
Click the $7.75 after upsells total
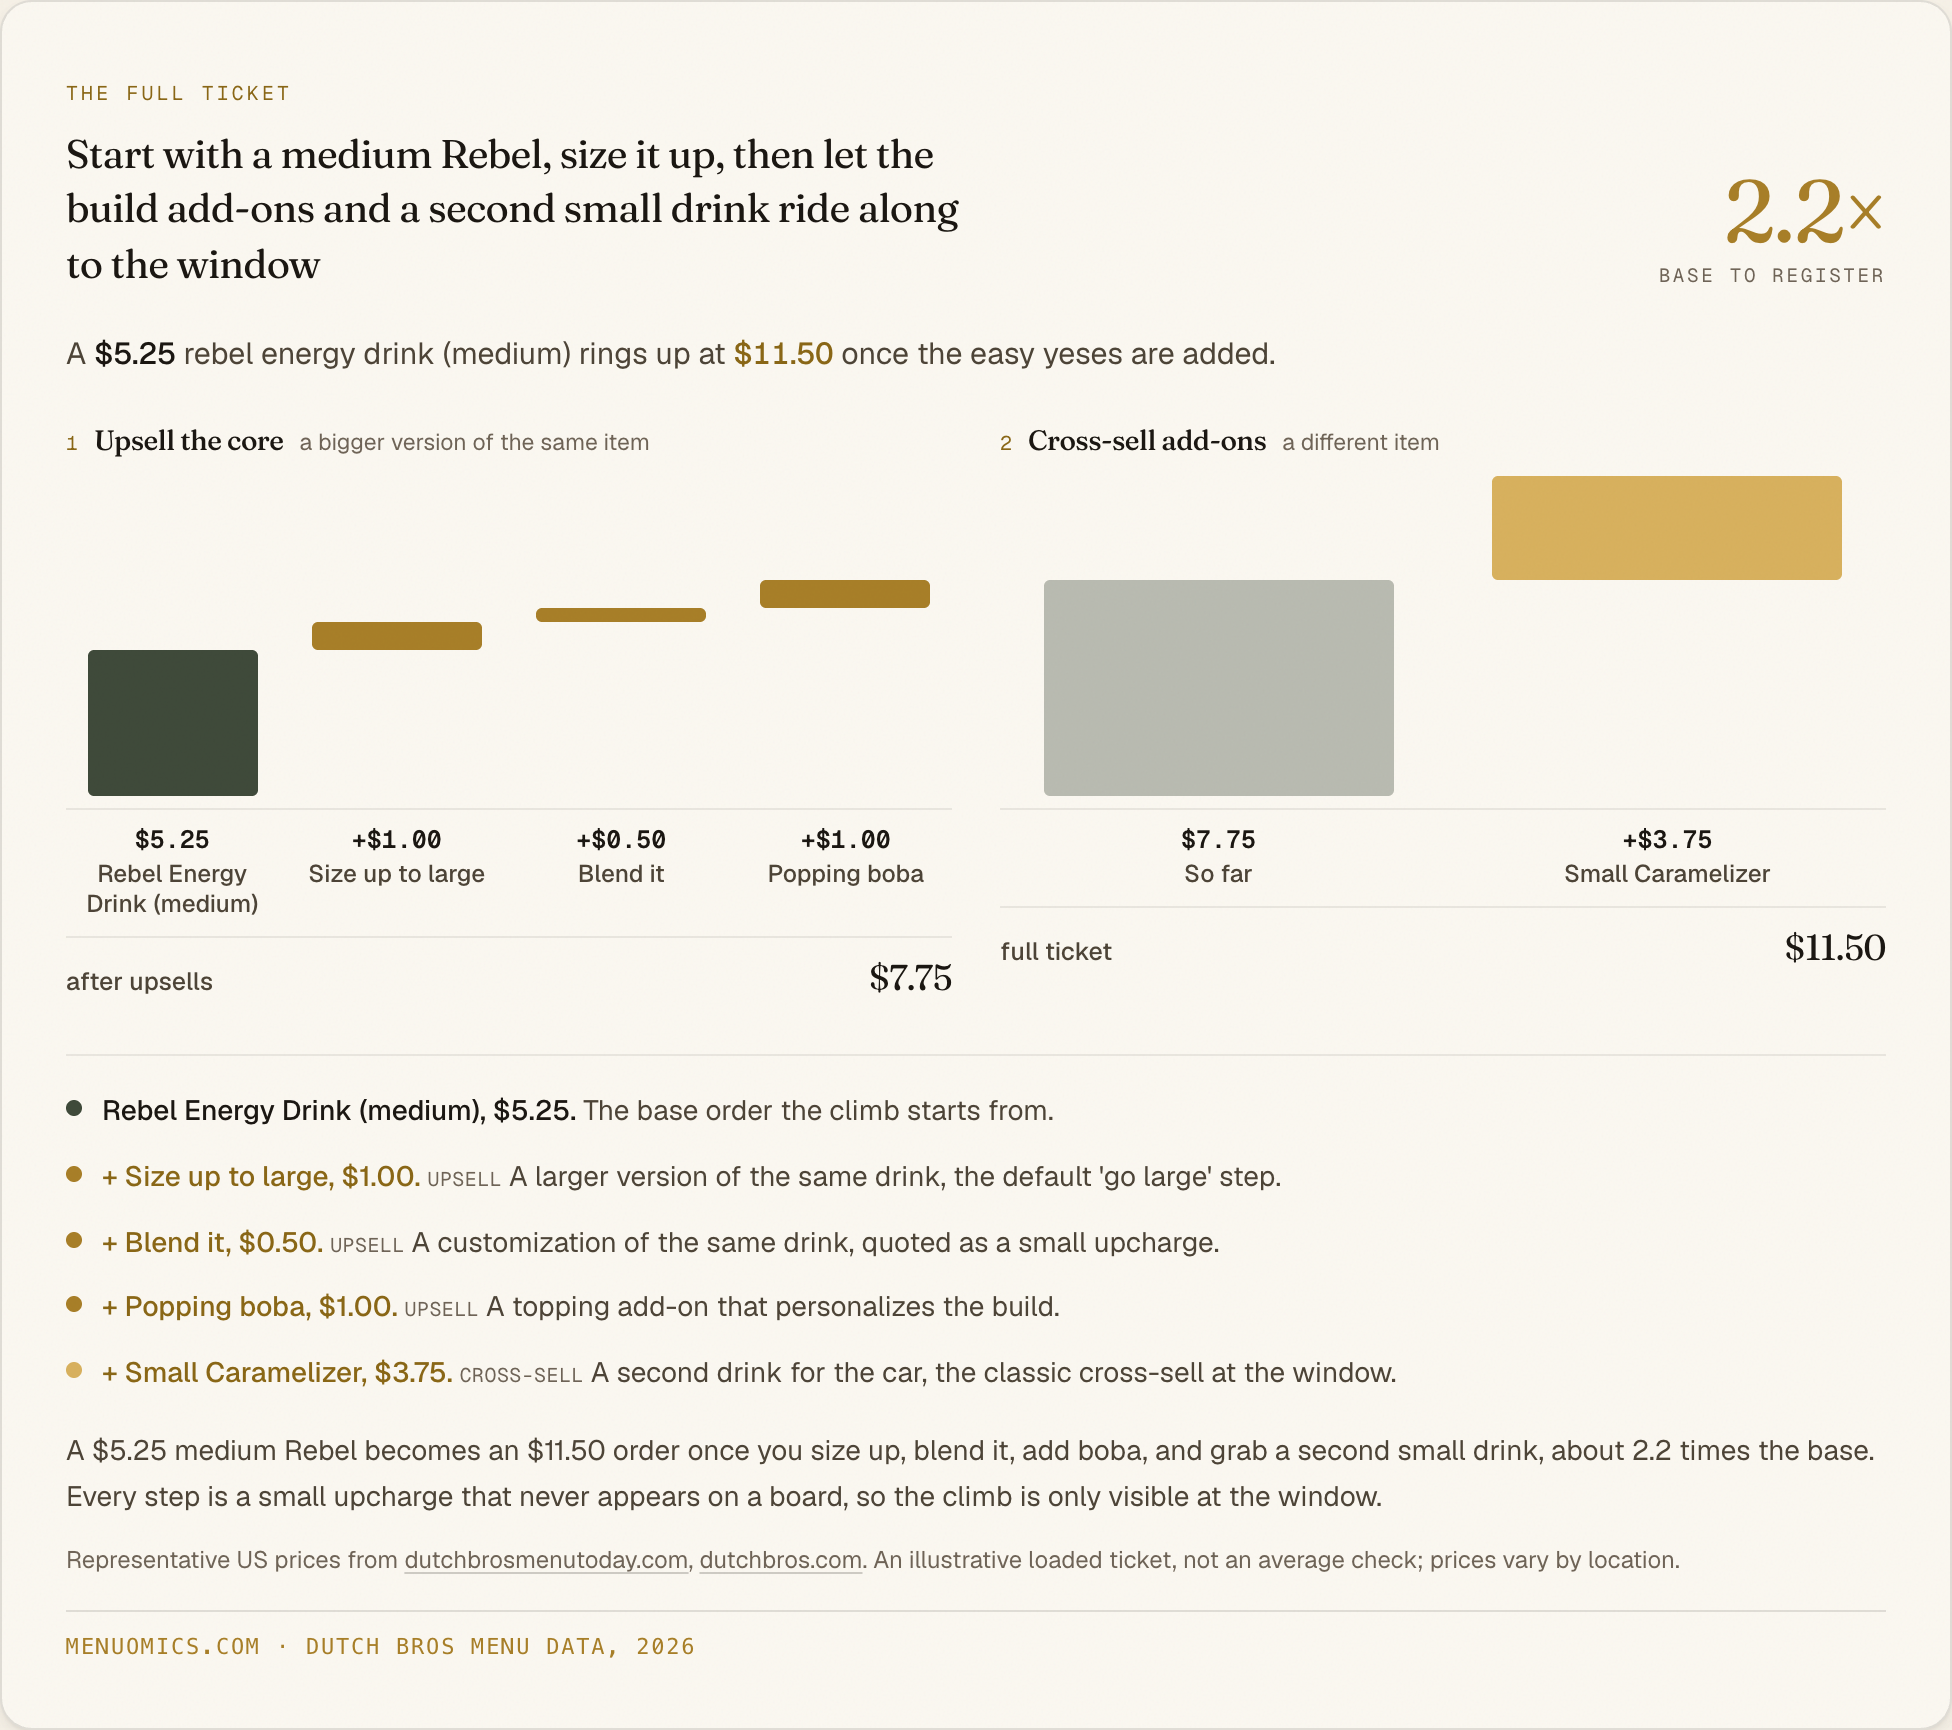[910, 978]
